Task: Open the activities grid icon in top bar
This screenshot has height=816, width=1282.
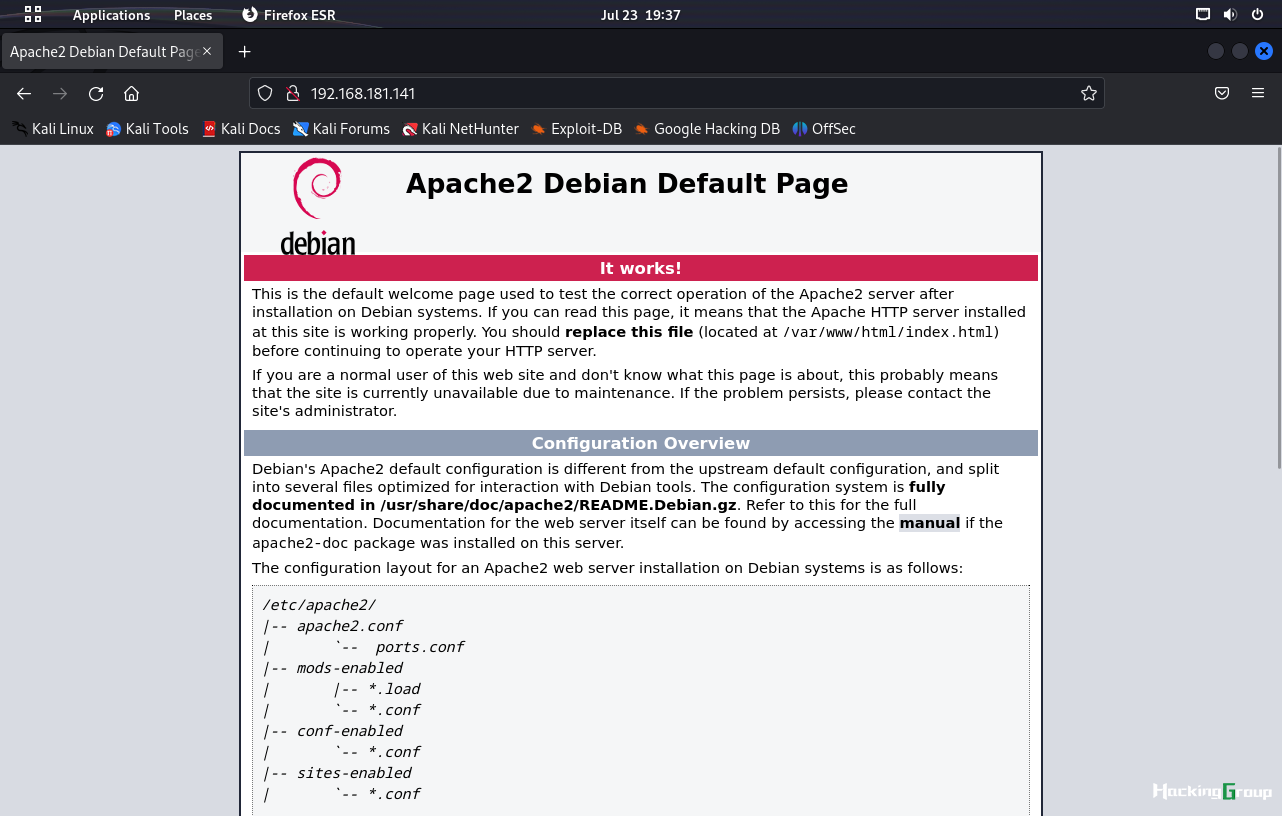Action: tap(33, 14)
